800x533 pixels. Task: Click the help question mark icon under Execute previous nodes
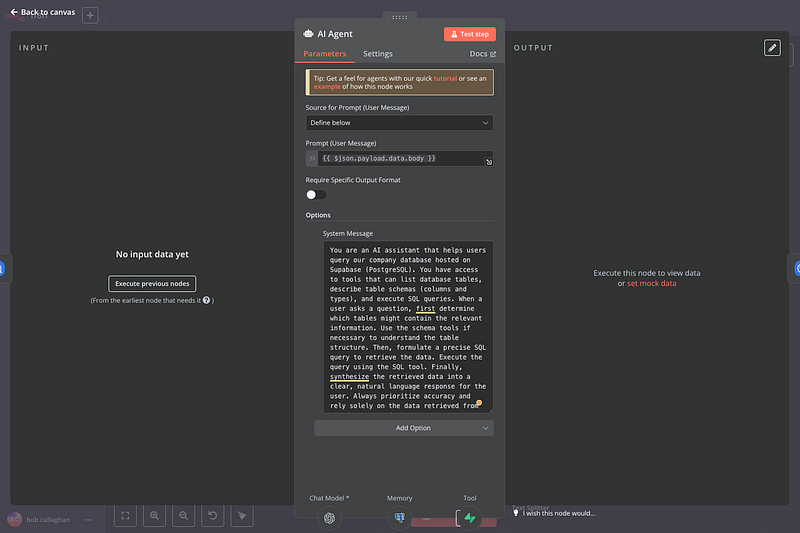coord(206,300)
